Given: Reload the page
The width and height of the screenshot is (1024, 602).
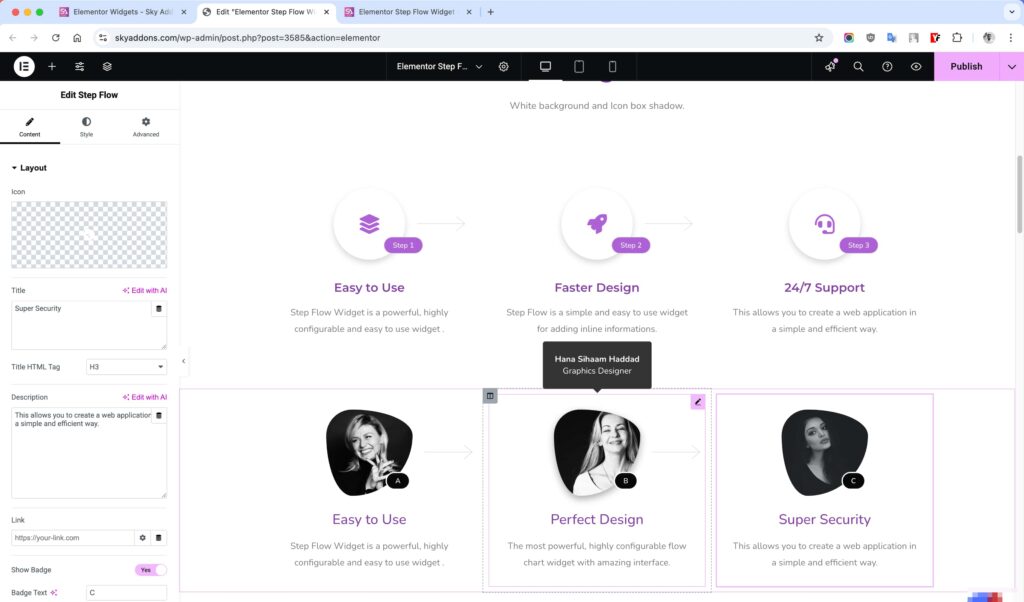Looking at the screenshot, I should tap(56, 38).
